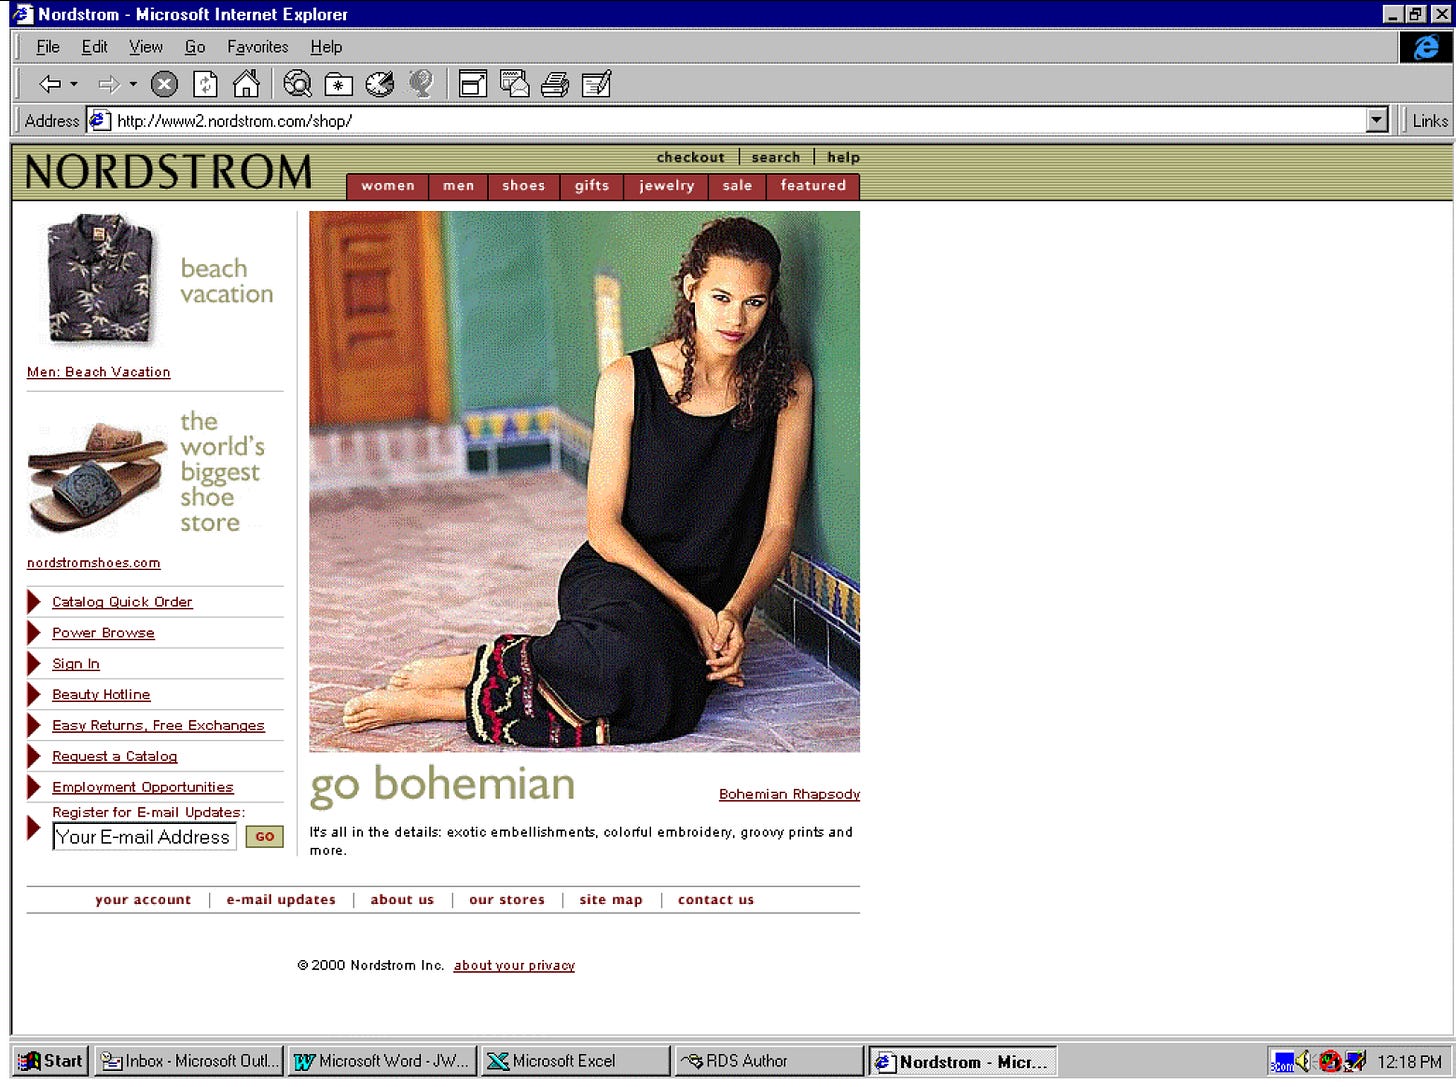Click site map footer link

coord(611,900)
